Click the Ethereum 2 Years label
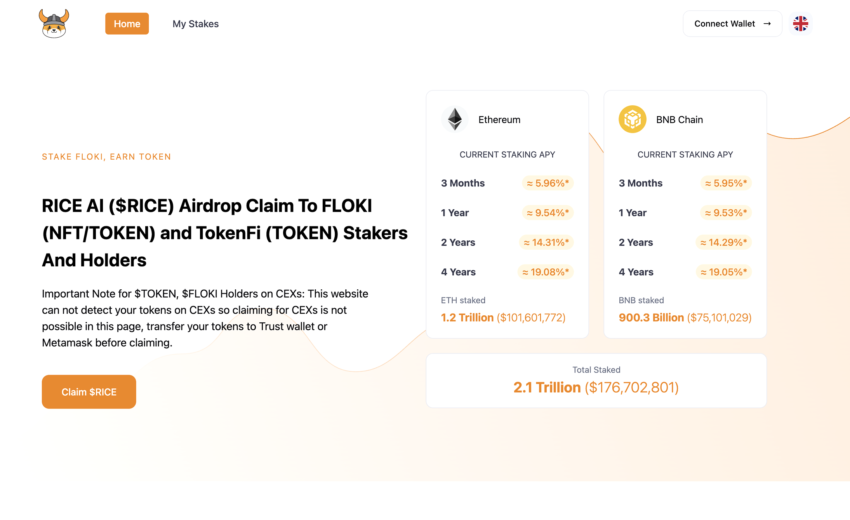Image resolution: width=850 pixels, height=520 pixels. pos(458,242)
